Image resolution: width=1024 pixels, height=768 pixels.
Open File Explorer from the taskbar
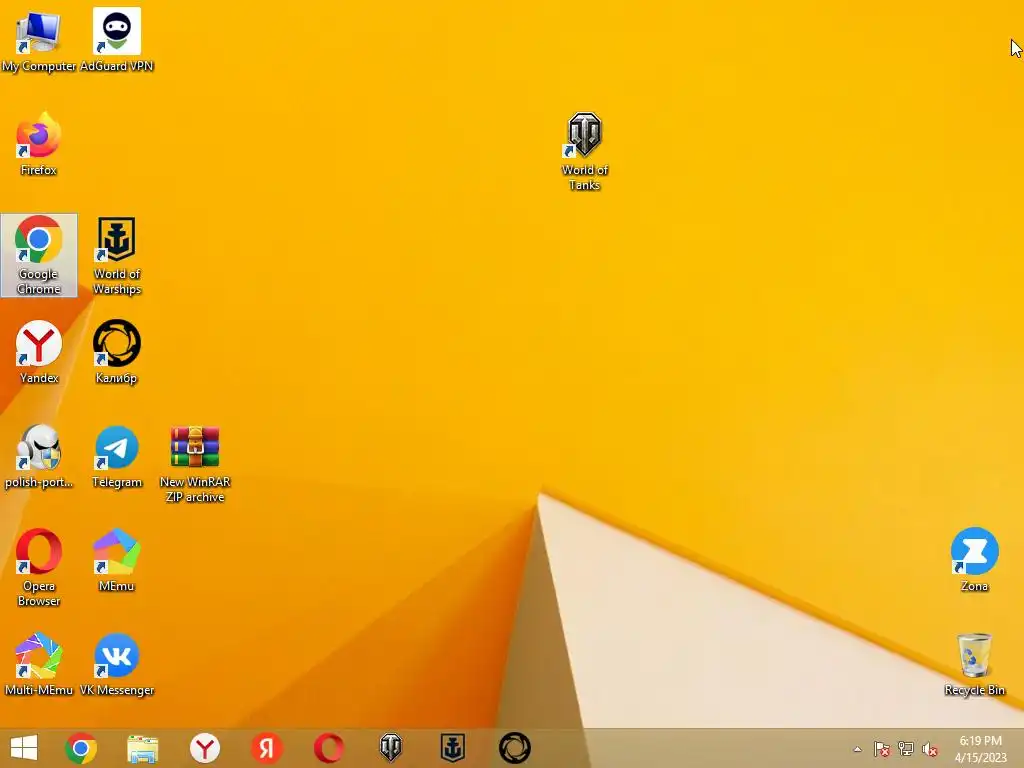[x=142, y=748]
